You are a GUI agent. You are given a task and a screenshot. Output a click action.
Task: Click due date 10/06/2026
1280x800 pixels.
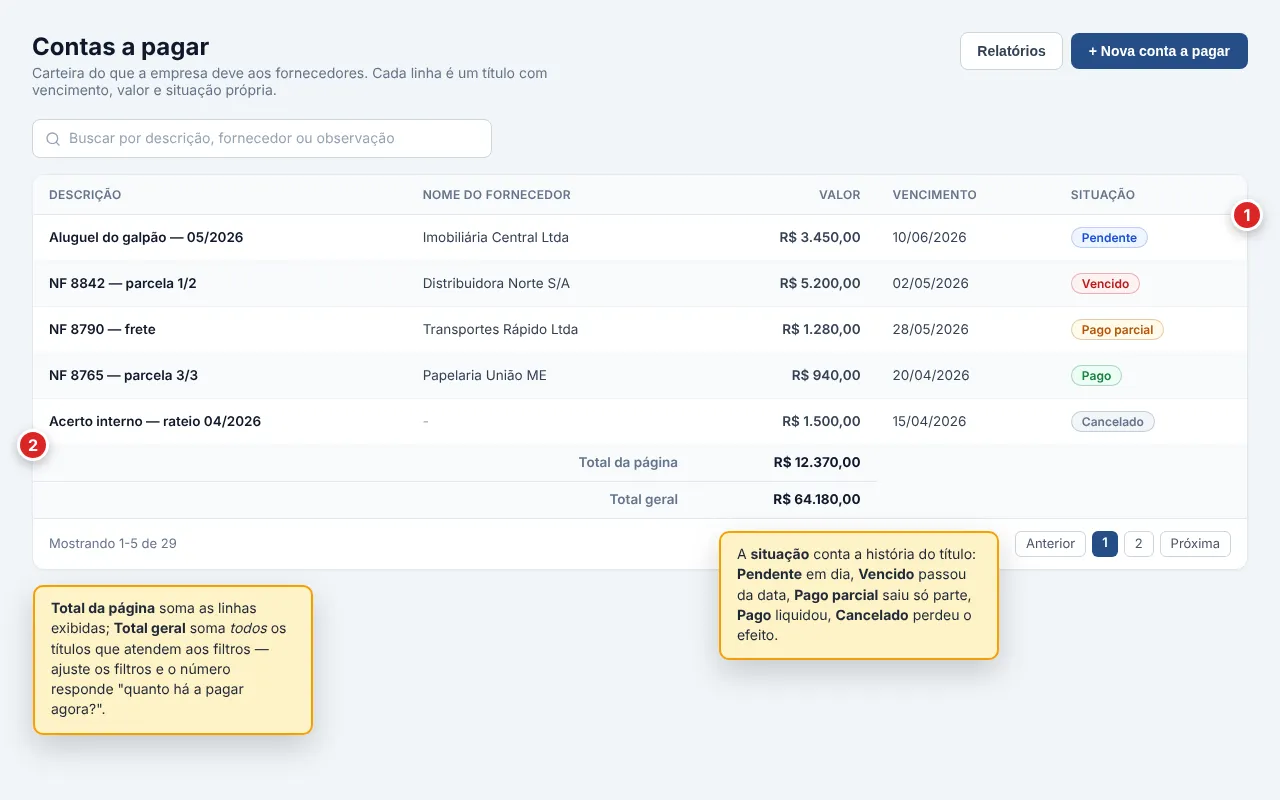[930, 238]
